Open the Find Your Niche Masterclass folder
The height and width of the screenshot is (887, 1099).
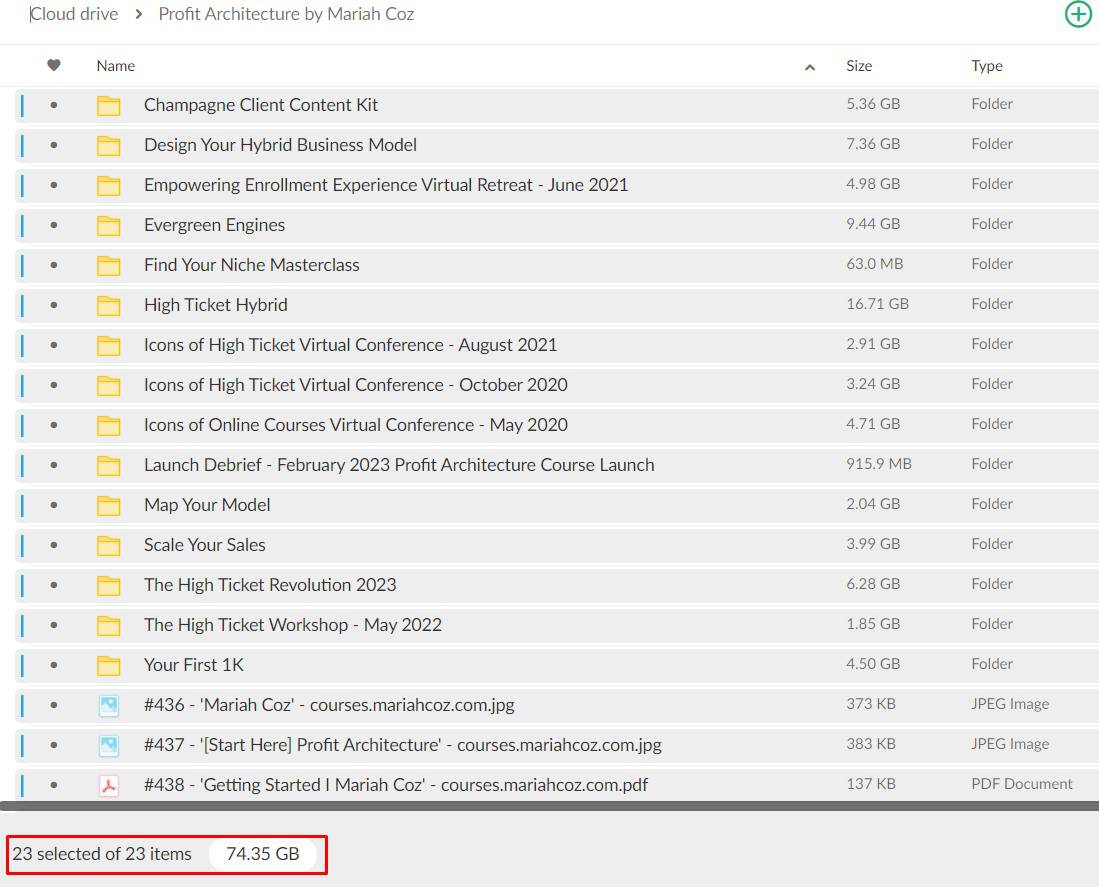click(x=251, y=265)
